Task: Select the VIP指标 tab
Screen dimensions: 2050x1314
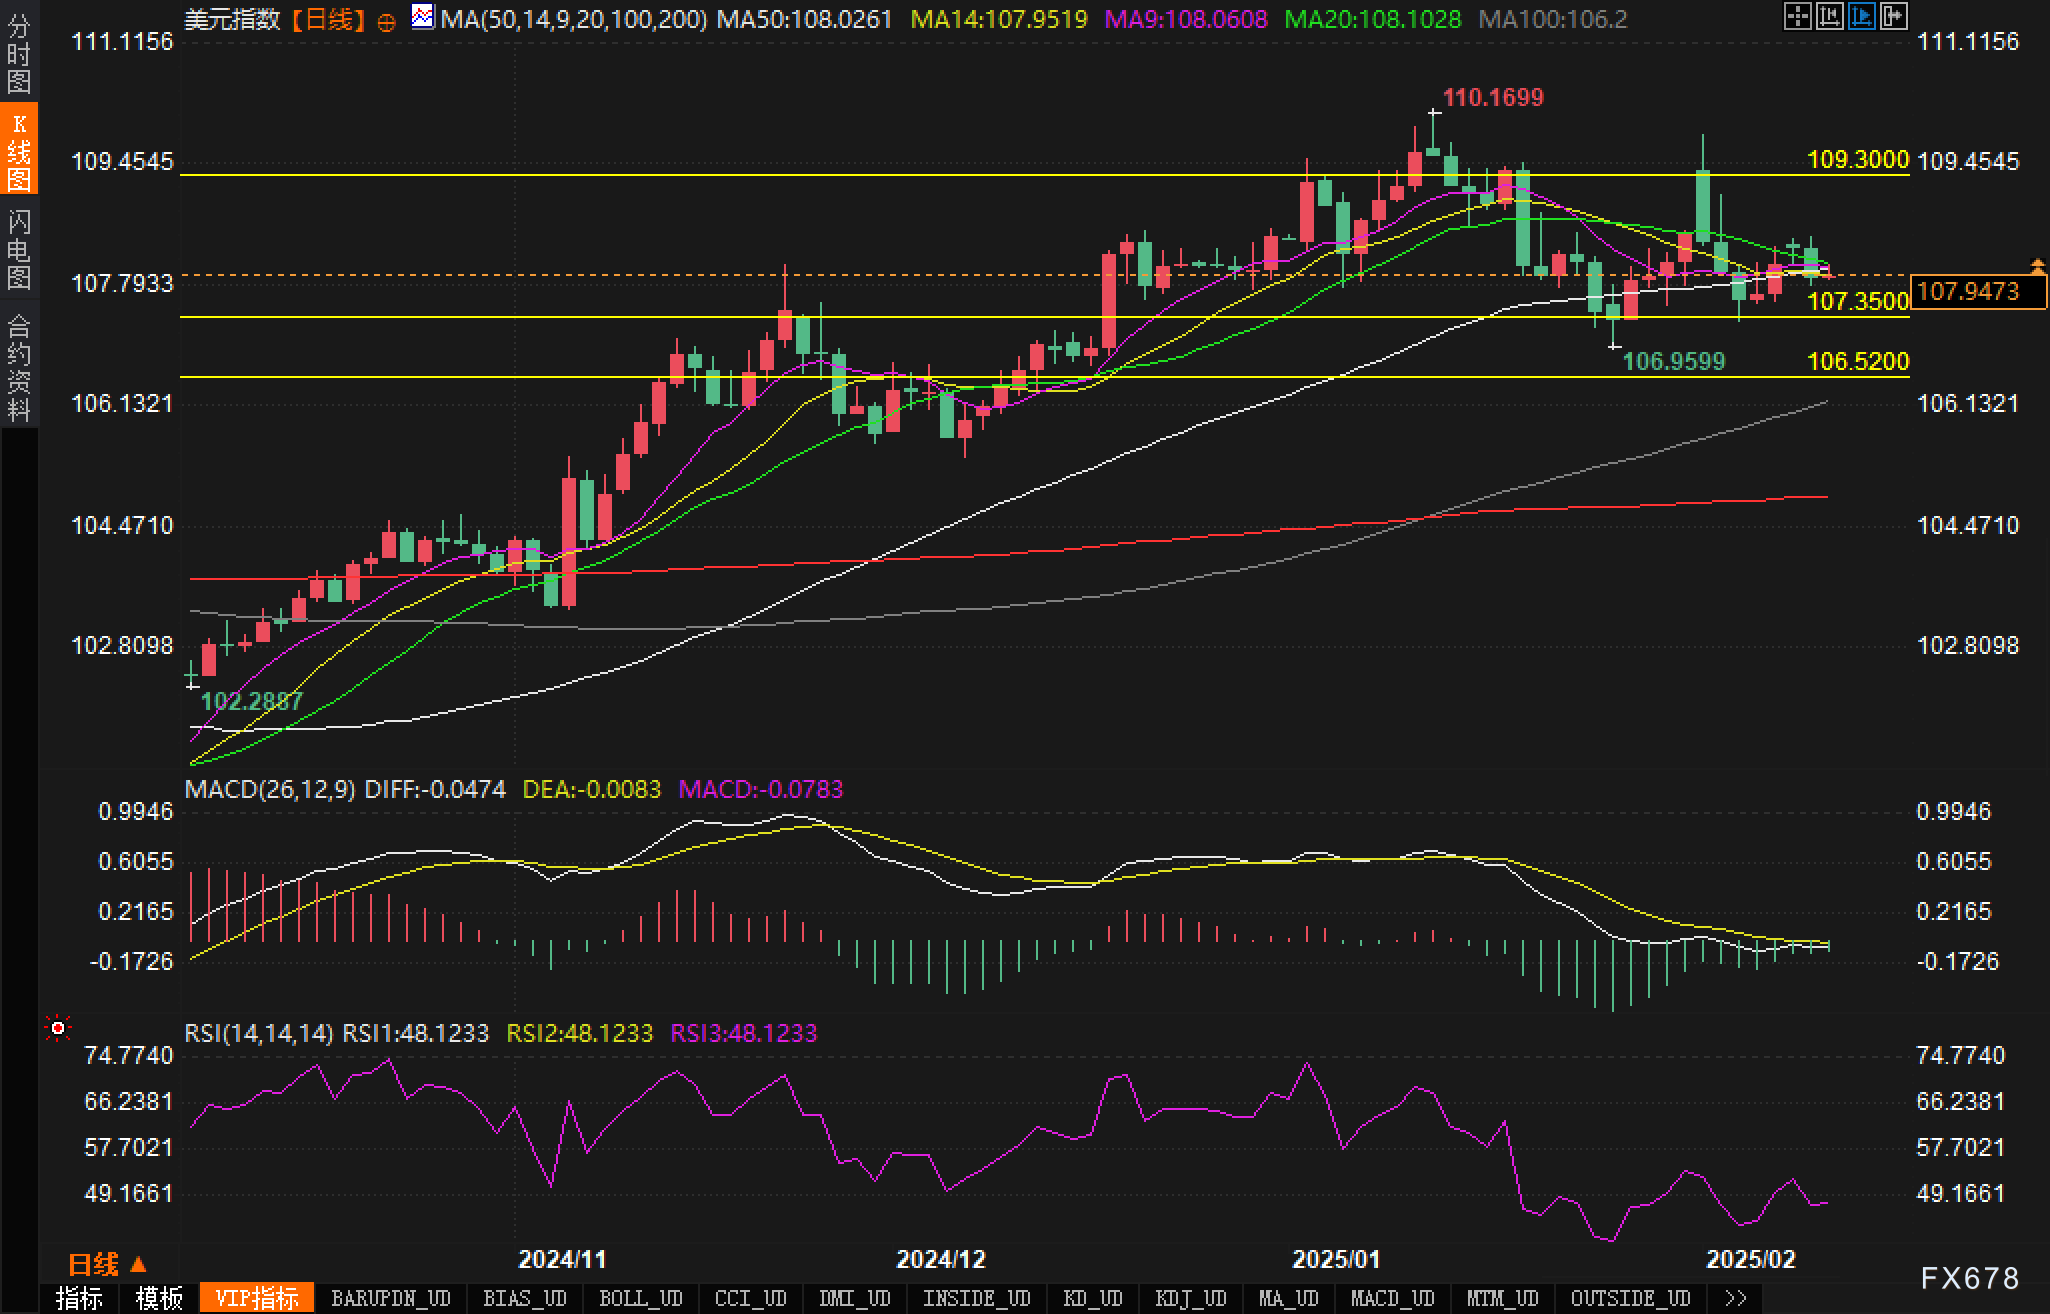Action: click(x=257, y=1298)
